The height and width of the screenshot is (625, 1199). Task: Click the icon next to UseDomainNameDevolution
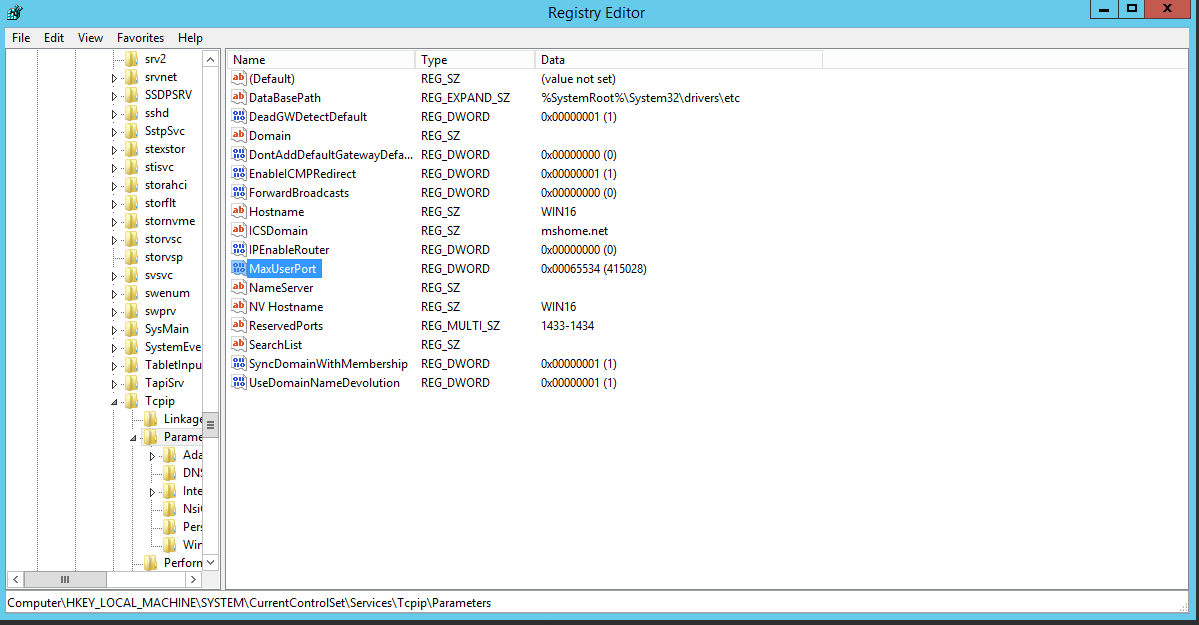(239, 383)
